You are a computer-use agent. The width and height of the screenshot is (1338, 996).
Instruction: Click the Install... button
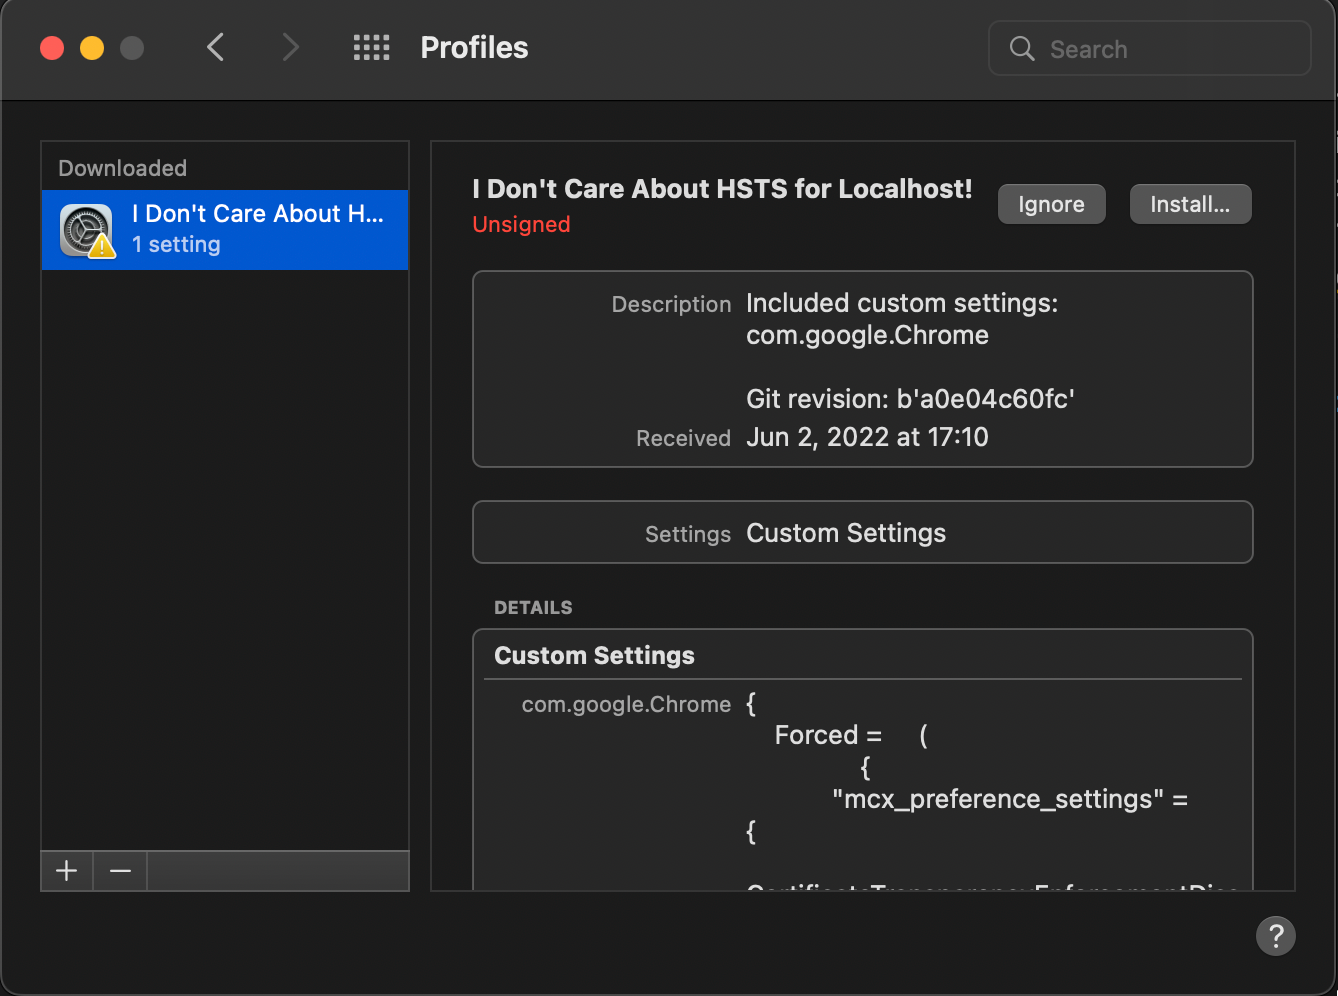(1190, 204)
